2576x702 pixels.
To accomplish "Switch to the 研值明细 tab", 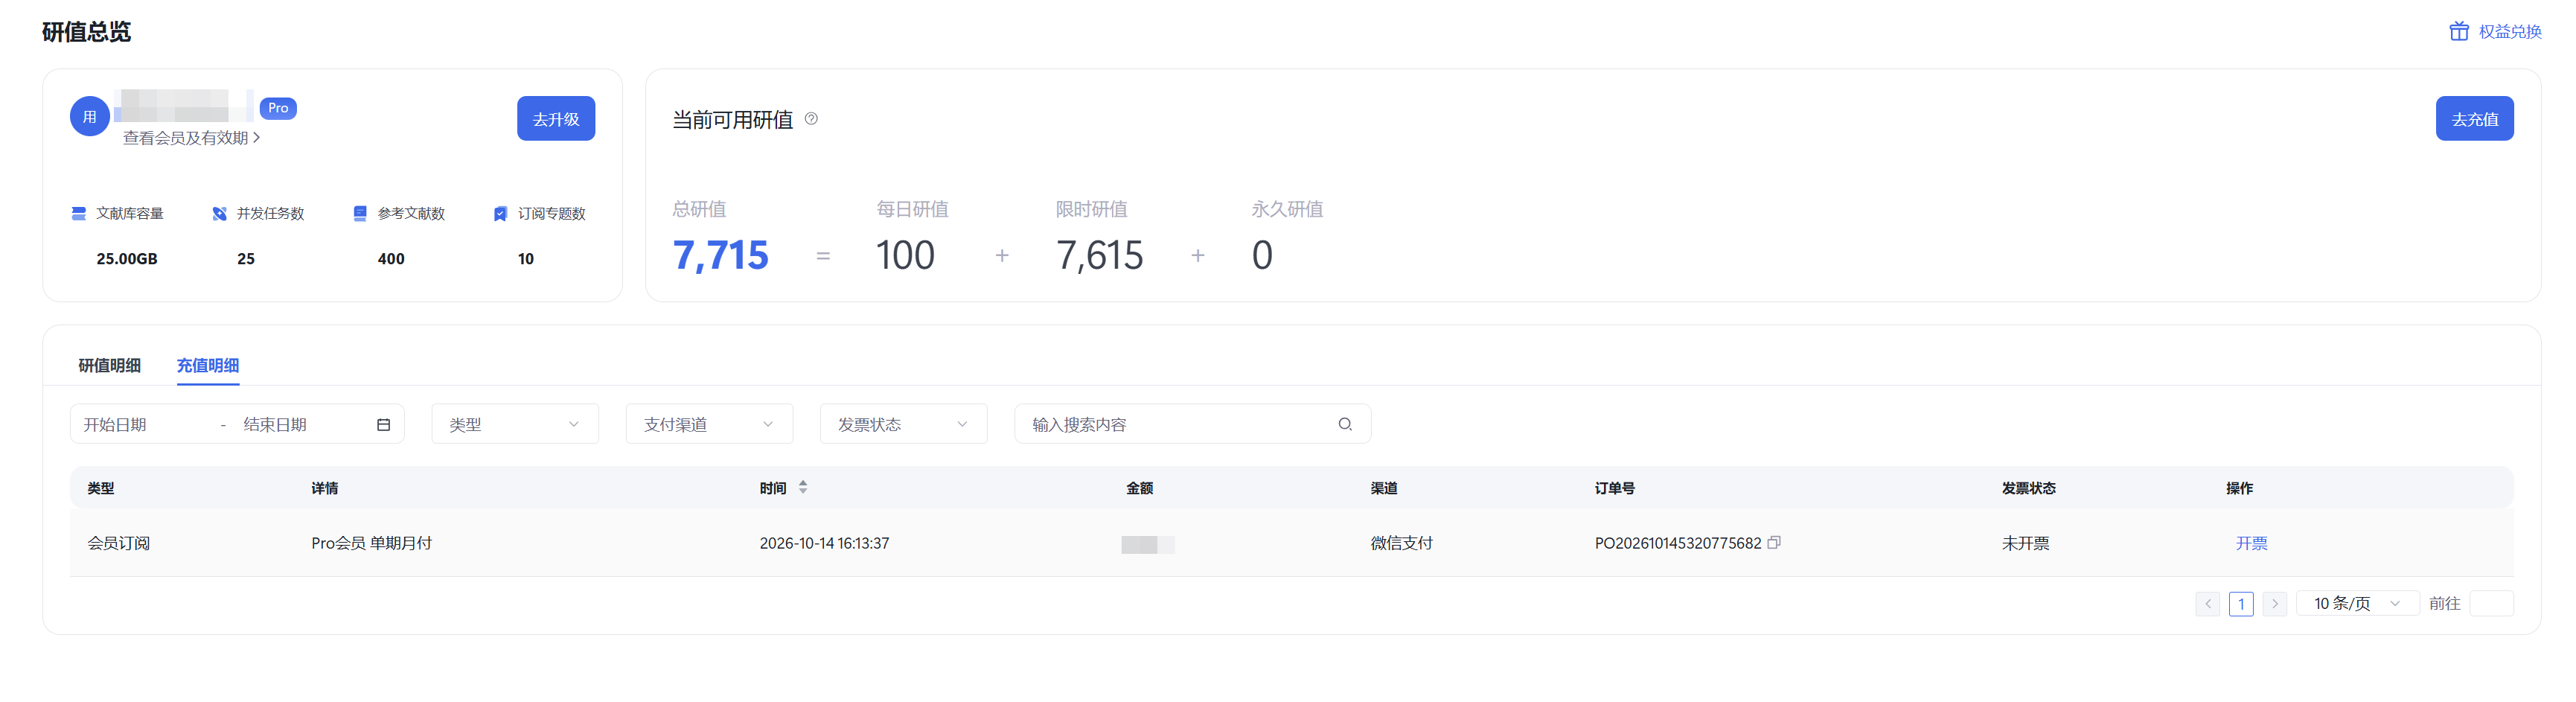I will (110, 365).
